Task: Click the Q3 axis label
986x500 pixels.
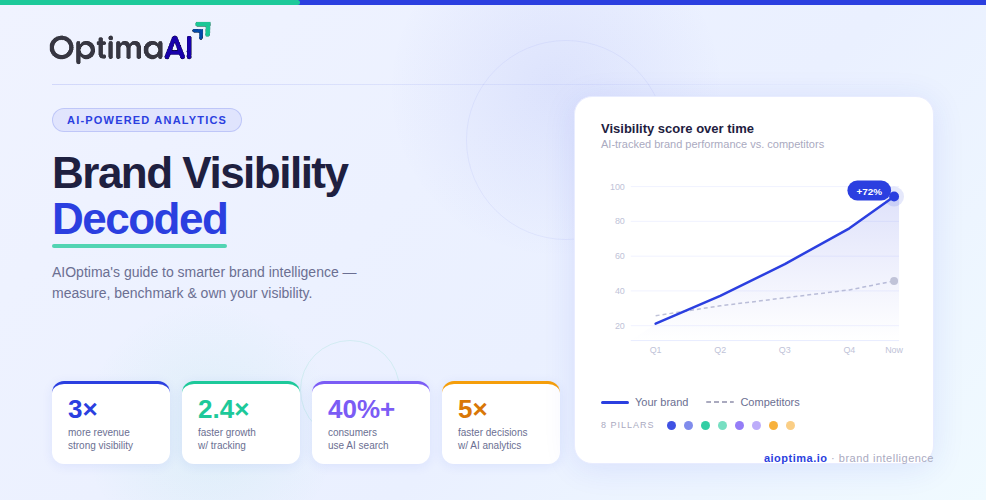Action: click(x=785, y=350)
